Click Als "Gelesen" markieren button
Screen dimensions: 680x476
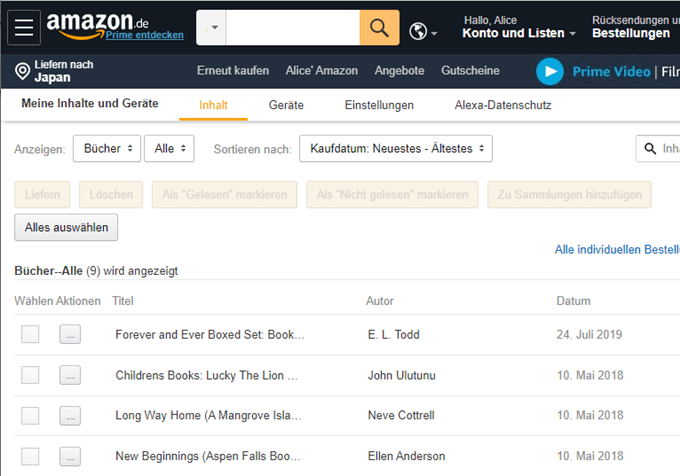coord(225,195)
